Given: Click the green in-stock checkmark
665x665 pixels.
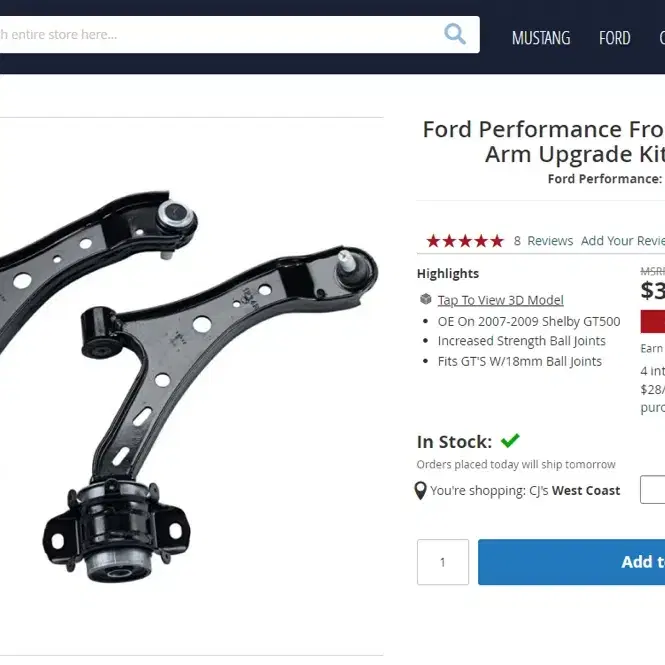Looking at the screenshot, I should click(x=510, y=441).
